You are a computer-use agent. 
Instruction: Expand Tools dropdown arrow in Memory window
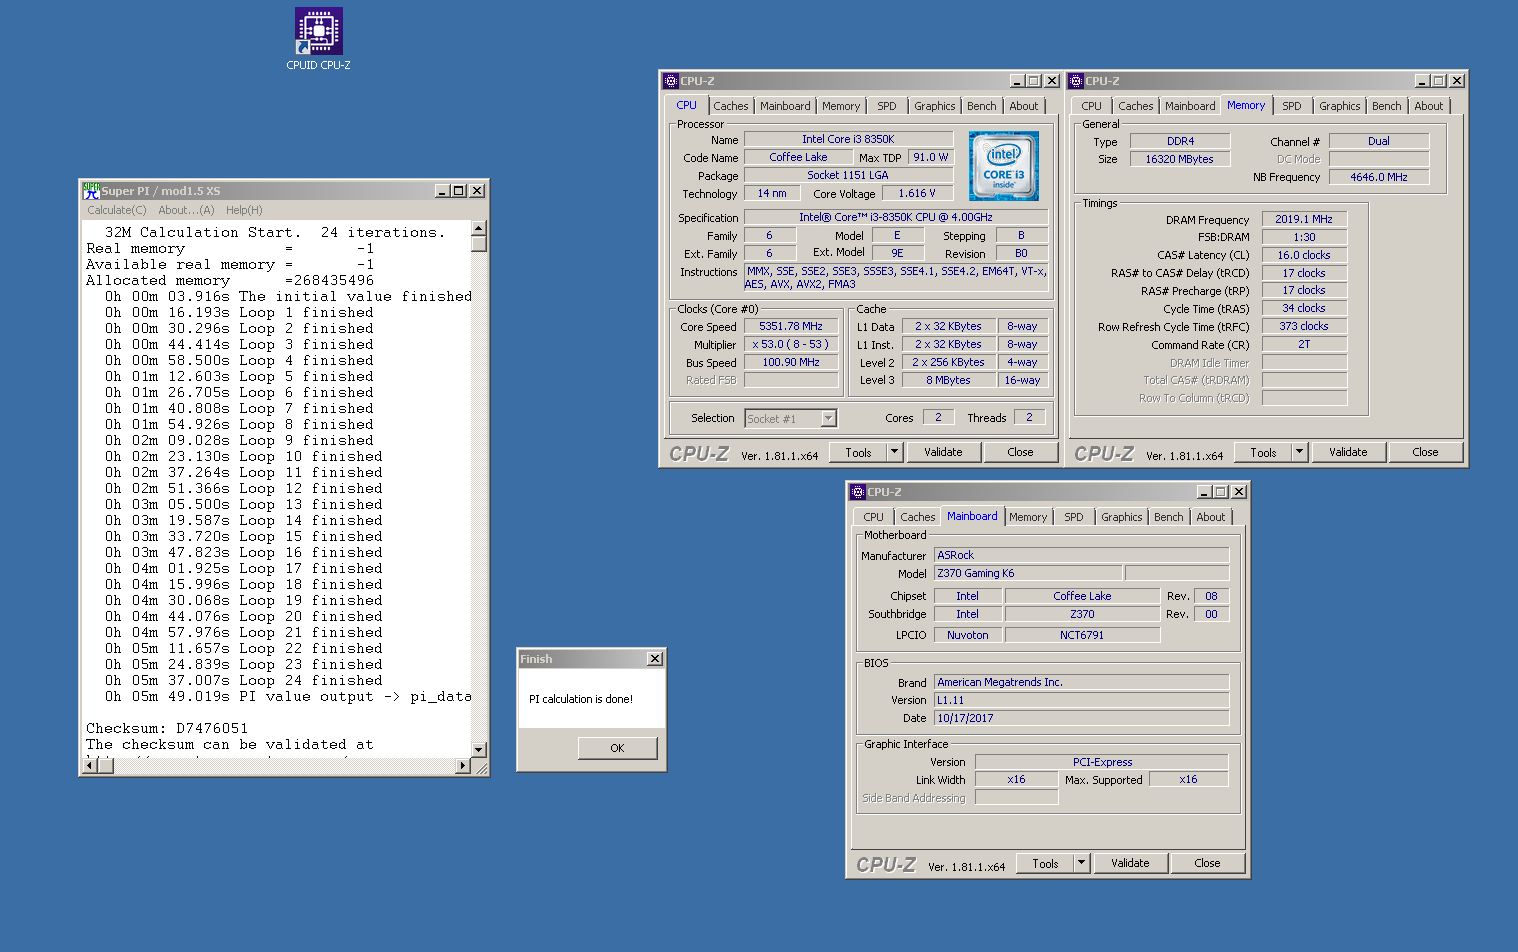click(x=1299, y=452)
